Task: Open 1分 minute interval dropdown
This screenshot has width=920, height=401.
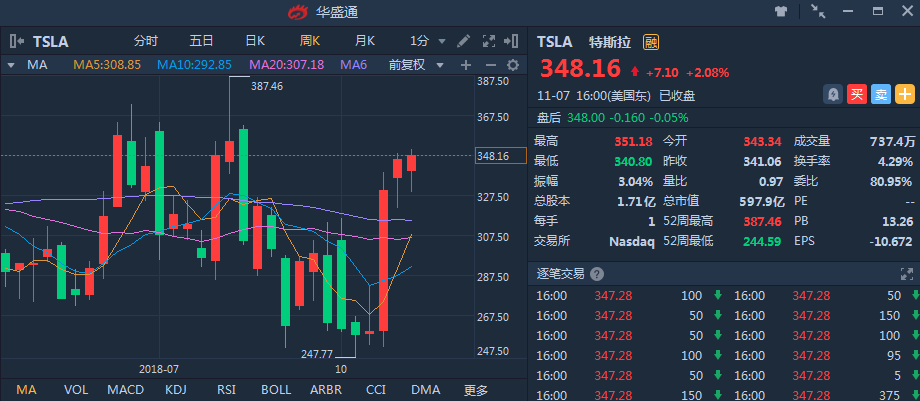Action: point(442,42)
